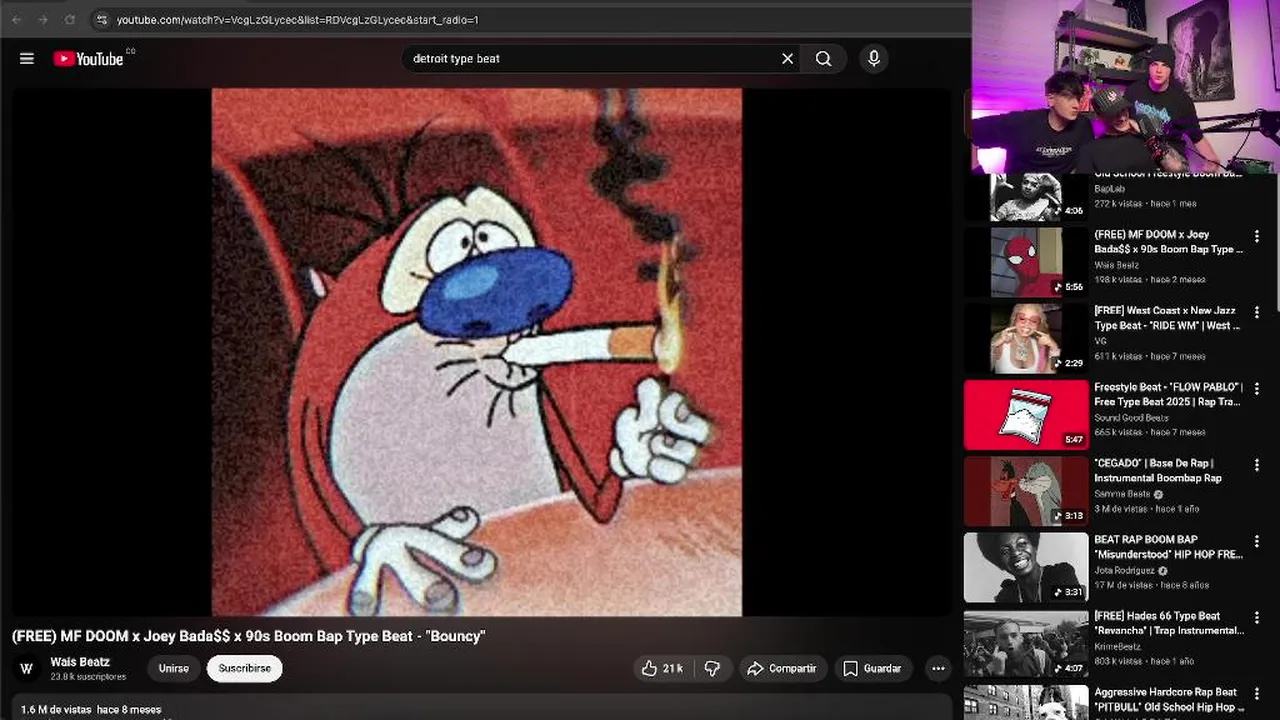1280x720 pixels.
Task: Open options for 'MF DOOM x Joey Bada$$' suggestion
Action: (1257, 237)
